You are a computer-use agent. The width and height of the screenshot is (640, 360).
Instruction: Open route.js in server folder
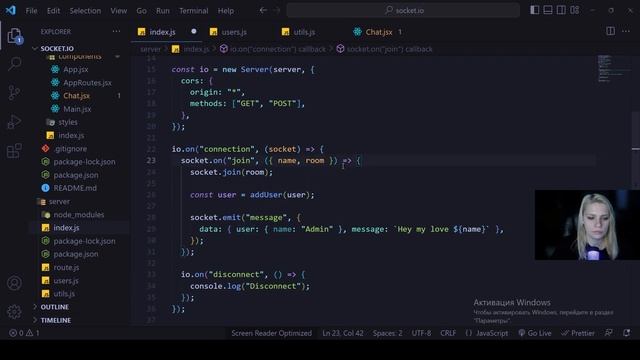(x=66, y=267)
